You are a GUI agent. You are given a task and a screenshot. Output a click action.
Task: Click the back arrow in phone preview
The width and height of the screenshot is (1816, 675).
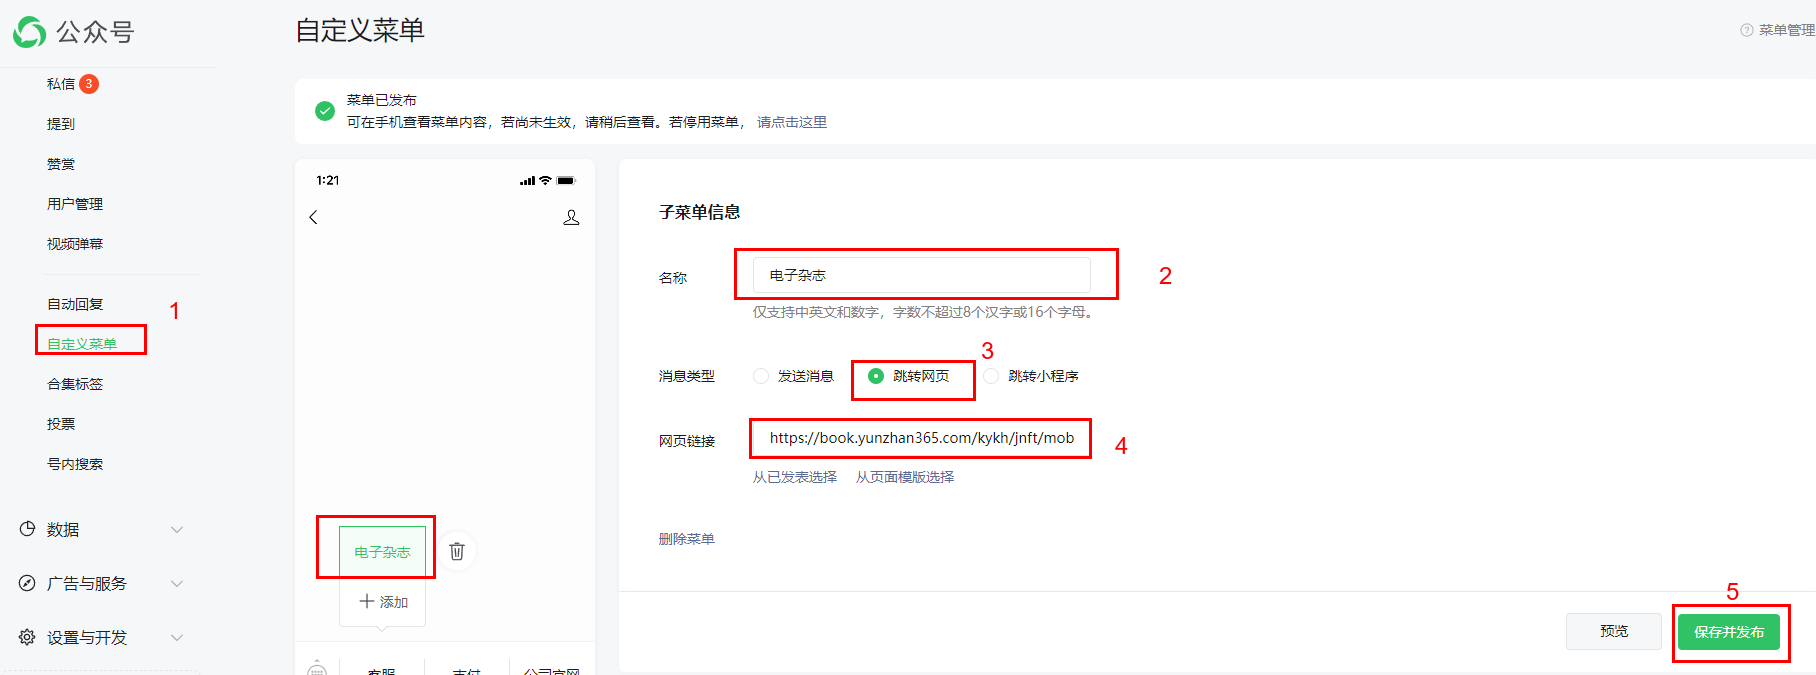pyautogui.click(x=314, y=217)
